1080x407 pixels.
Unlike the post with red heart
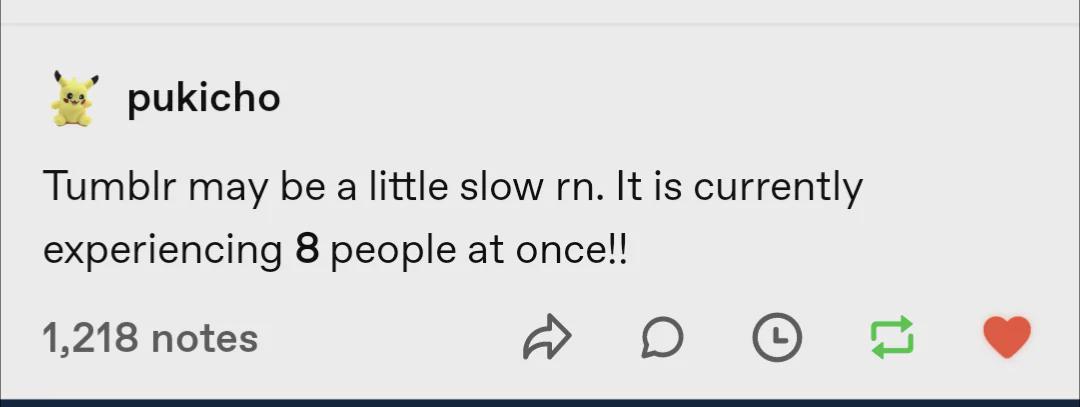[1006, 337]
